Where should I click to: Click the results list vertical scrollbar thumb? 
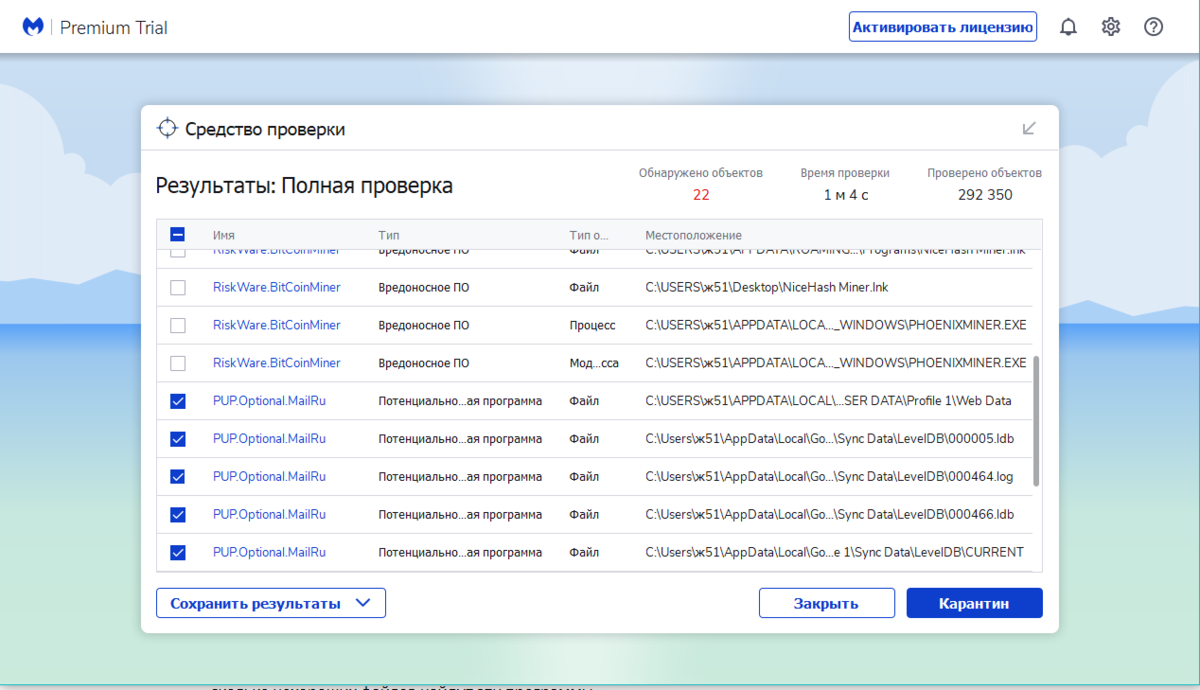(x=1036, y=421)
